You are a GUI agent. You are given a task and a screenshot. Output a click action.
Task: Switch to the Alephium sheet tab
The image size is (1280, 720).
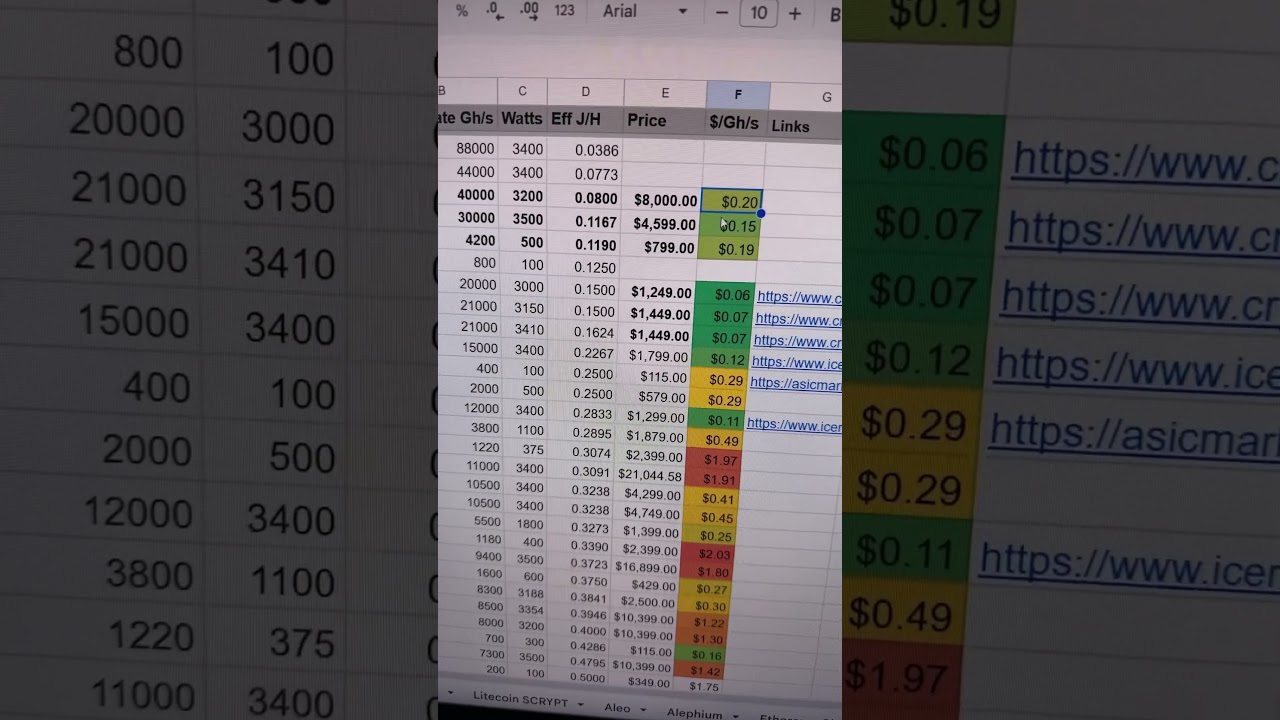694,714
